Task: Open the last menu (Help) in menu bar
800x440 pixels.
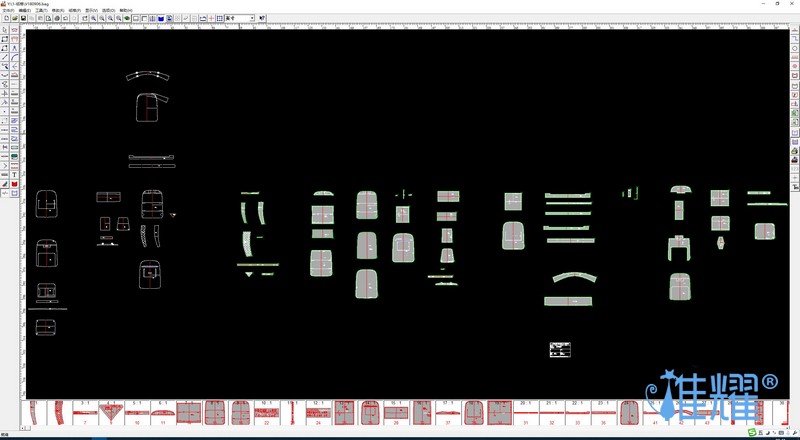Action: [125, 10]
